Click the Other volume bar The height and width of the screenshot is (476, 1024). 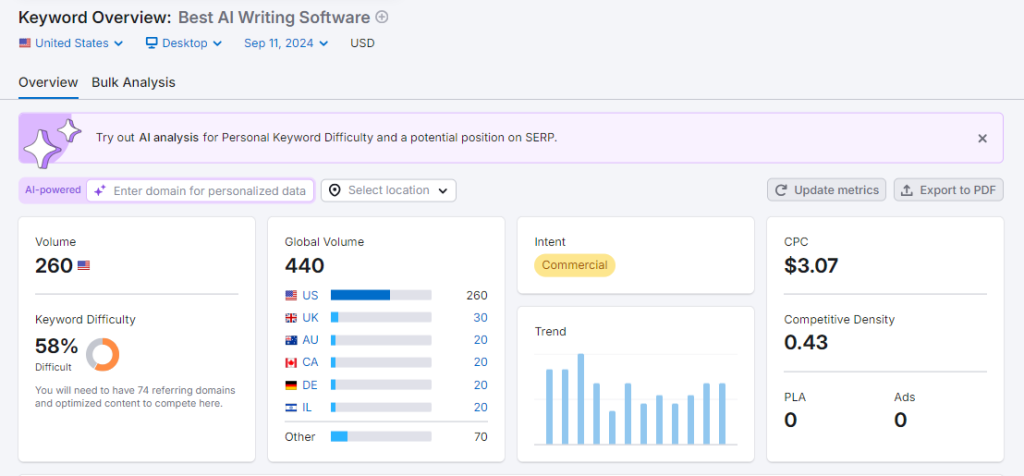(381, 436)
